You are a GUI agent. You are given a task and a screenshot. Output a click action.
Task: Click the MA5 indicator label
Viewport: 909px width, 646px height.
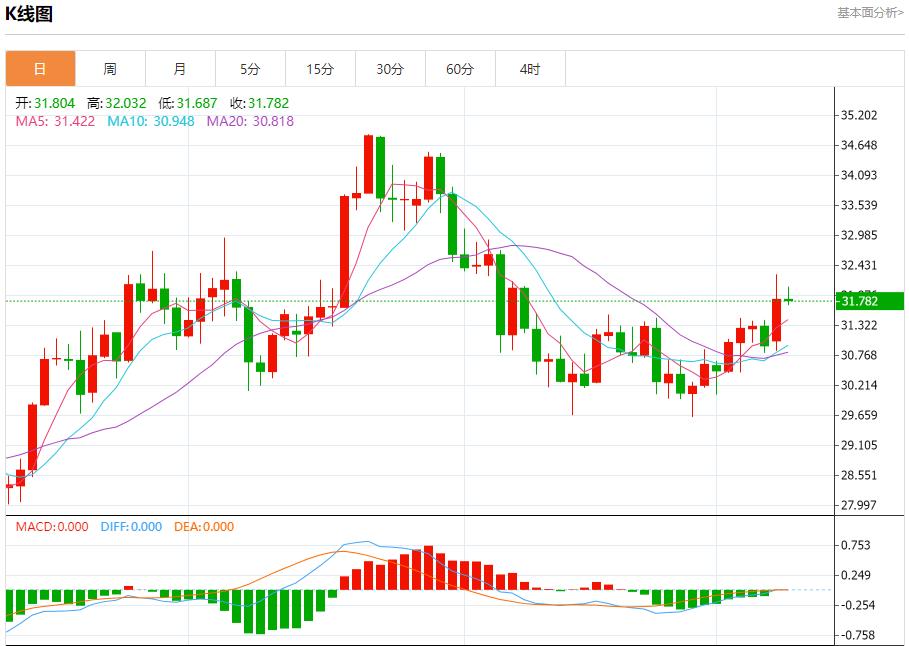(x=55, y=121)
